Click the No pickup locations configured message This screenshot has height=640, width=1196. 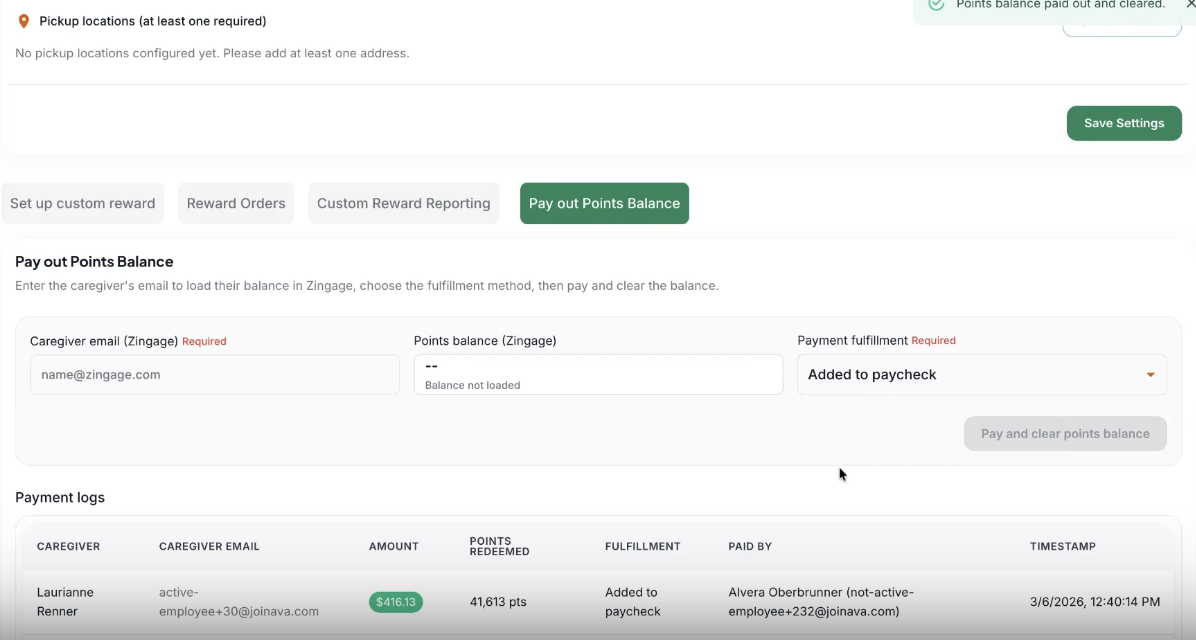point(212,53)
